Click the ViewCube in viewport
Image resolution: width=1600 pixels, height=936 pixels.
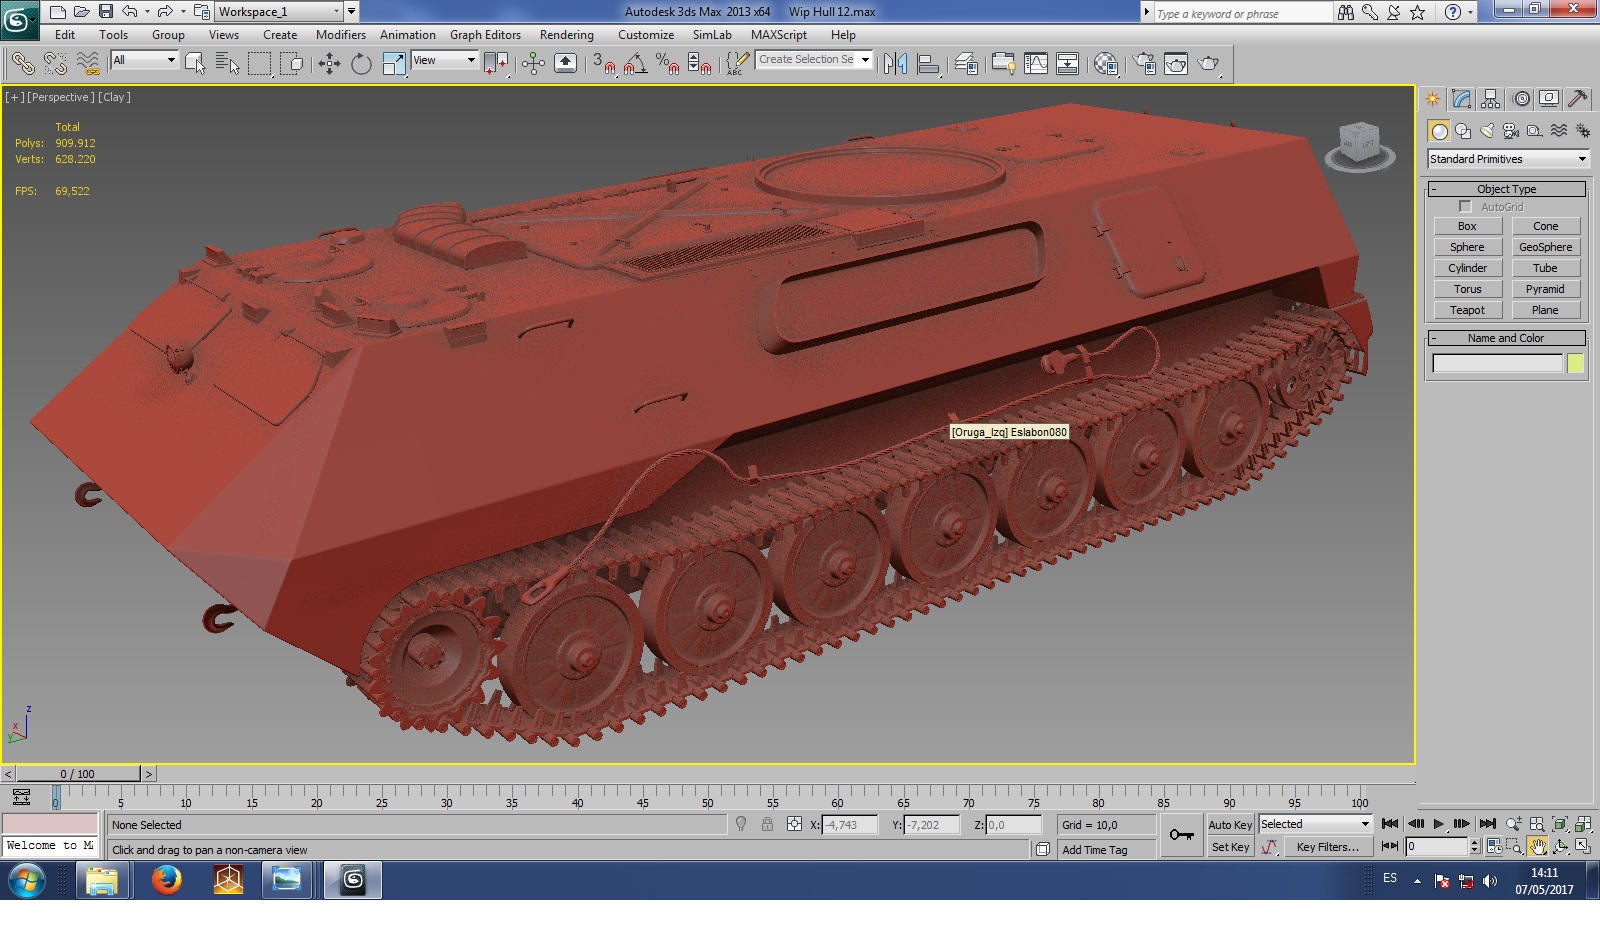click(1360, 145)
